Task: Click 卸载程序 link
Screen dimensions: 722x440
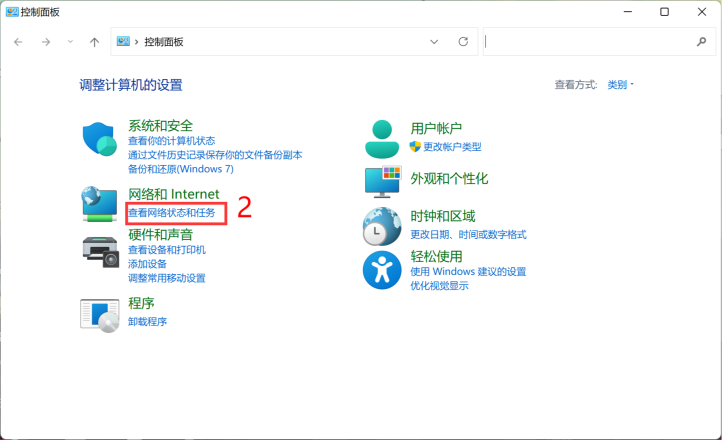Action: 147,321
